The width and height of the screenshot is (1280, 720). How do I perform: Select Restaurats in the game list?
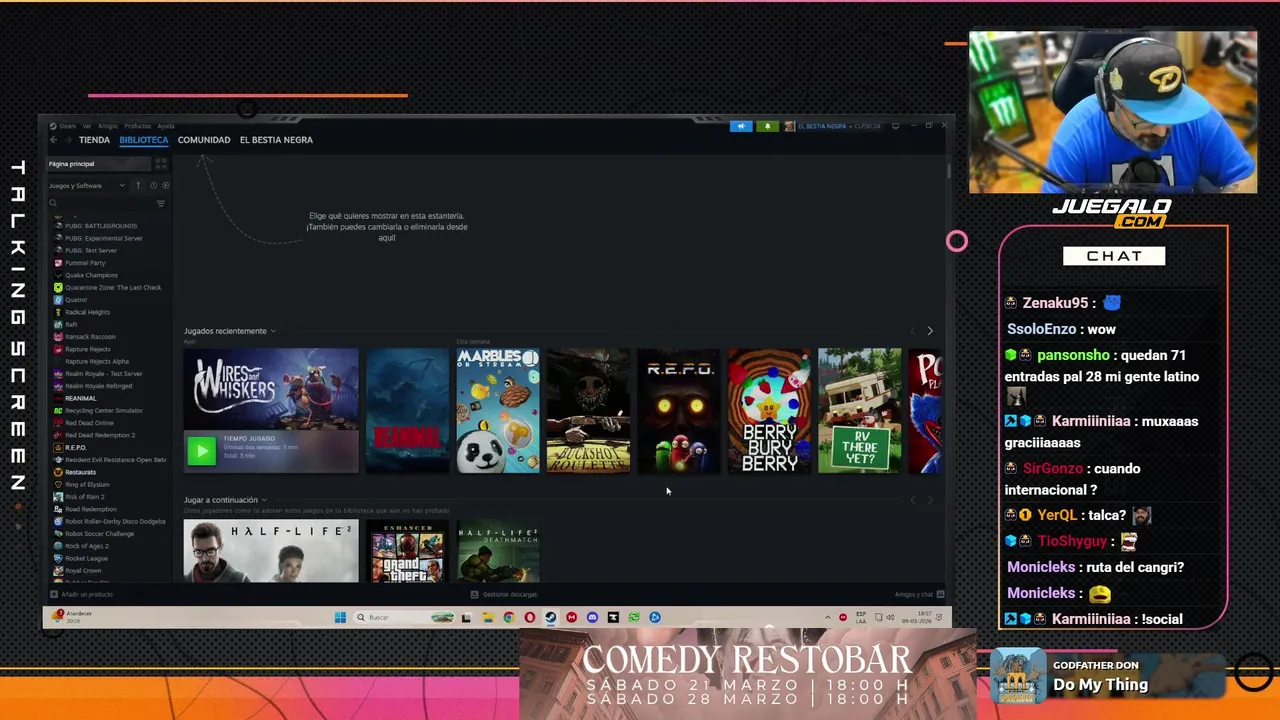tap(81, 472)
